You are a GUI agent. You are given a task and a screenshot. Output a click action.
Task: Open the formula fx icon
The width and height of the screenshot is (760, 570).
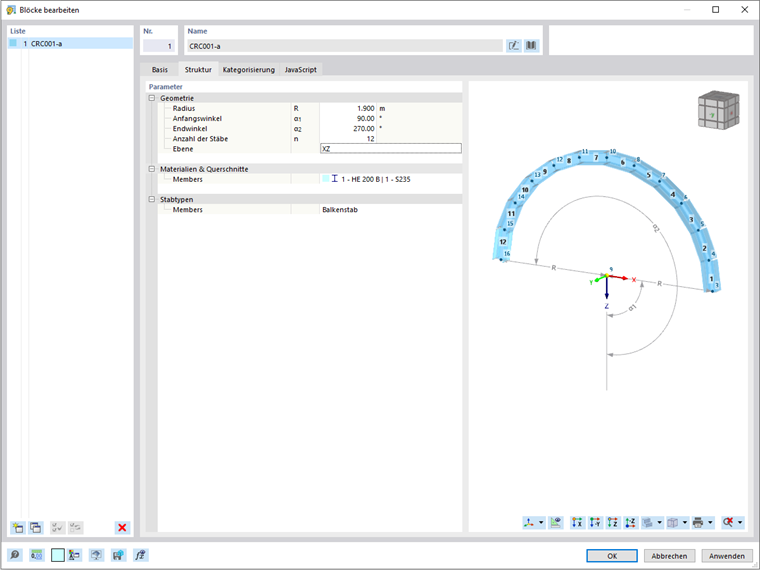point(141,555)
